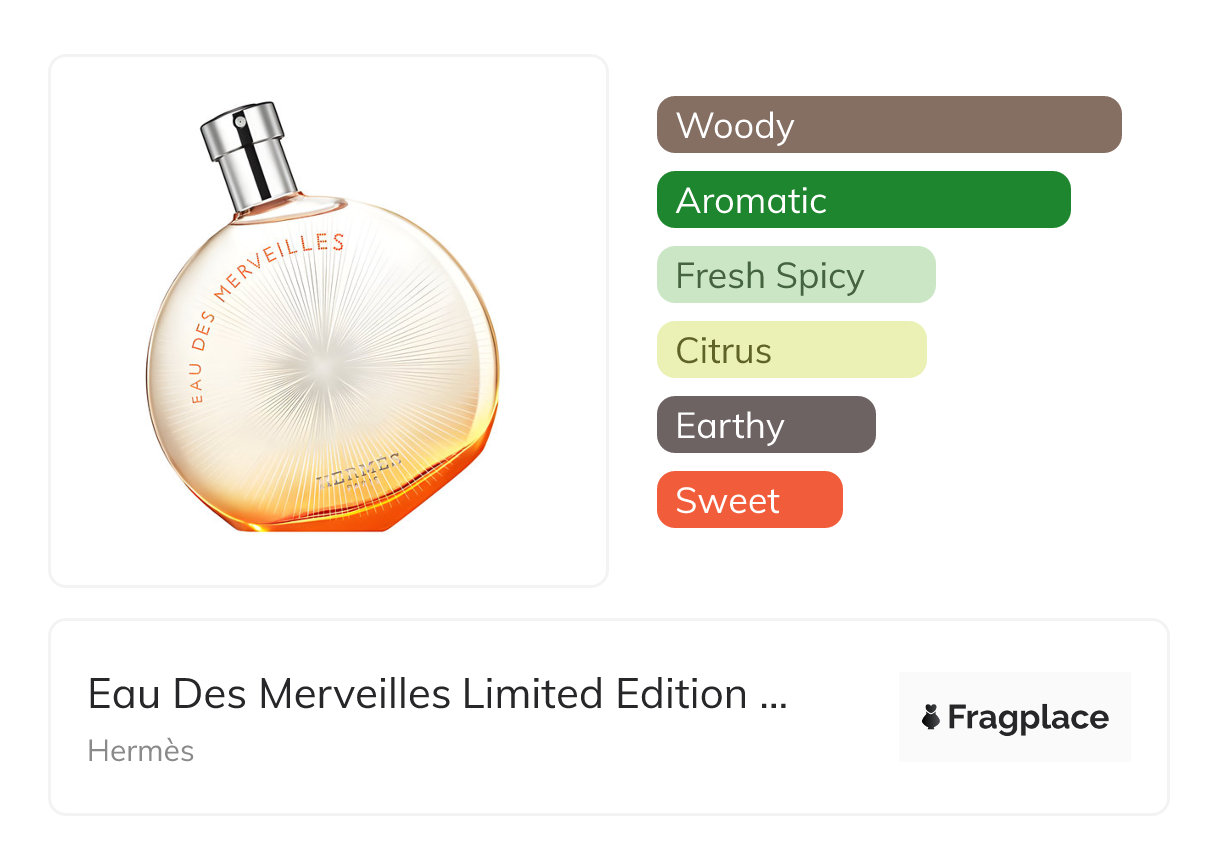The width and height of the screenshot is (1218, 864).
Task: Click the gray Earthy accord bar
Action: (x=766, y=425)
